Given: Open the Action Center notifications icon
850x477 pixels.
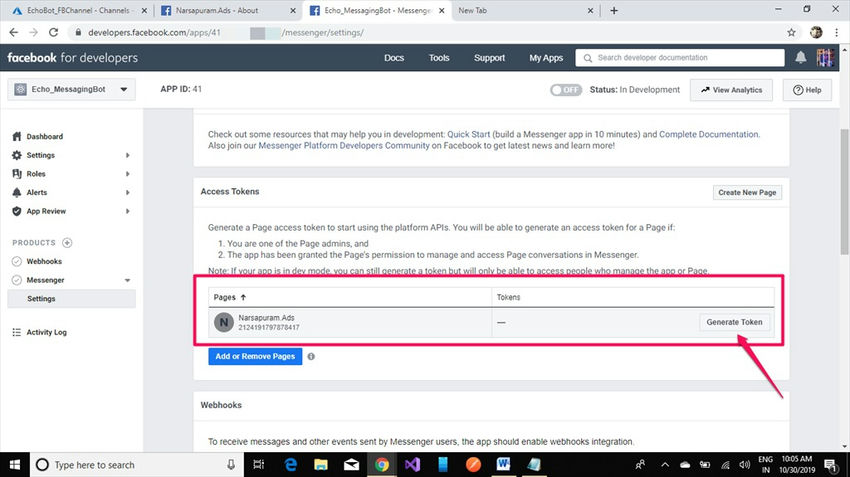Looking at the screenshot, I should point(830,465).
